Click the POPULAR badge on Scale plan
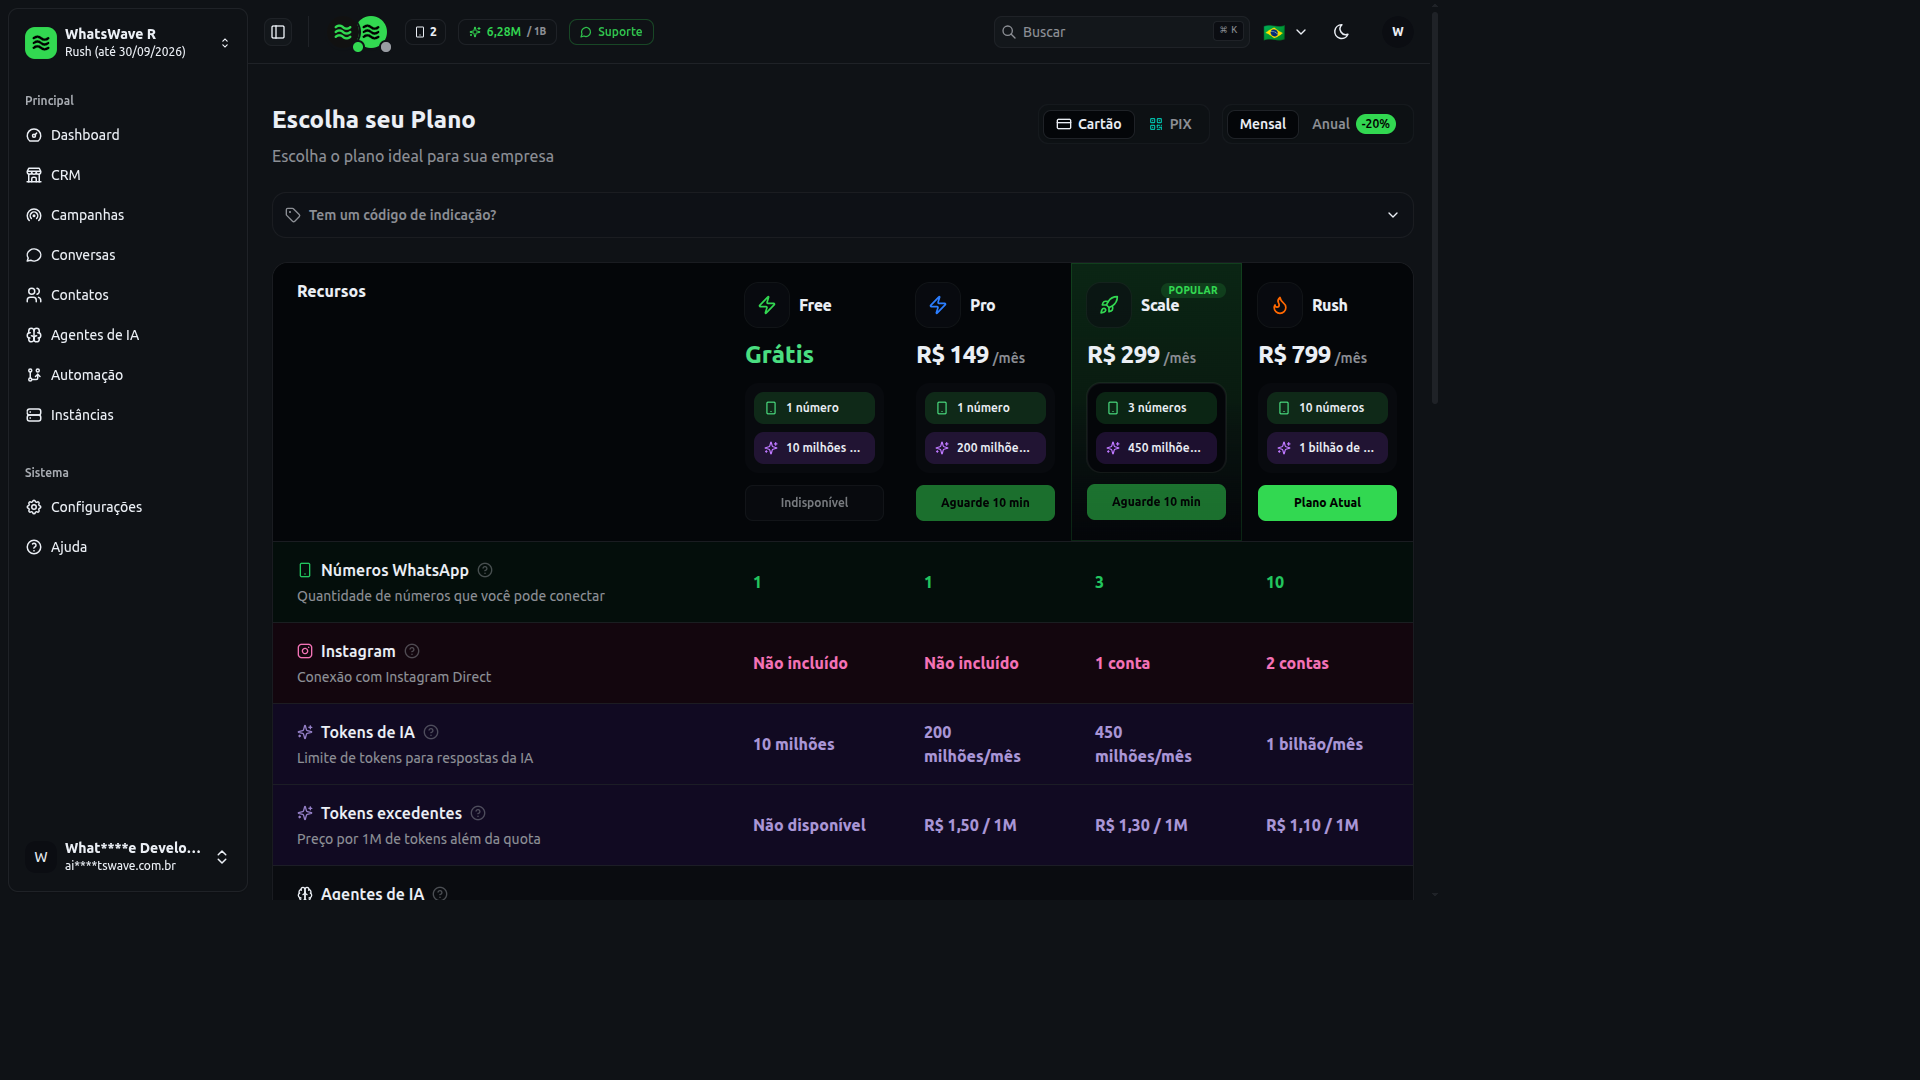 pyautogui.click(x=1193, y=290)
